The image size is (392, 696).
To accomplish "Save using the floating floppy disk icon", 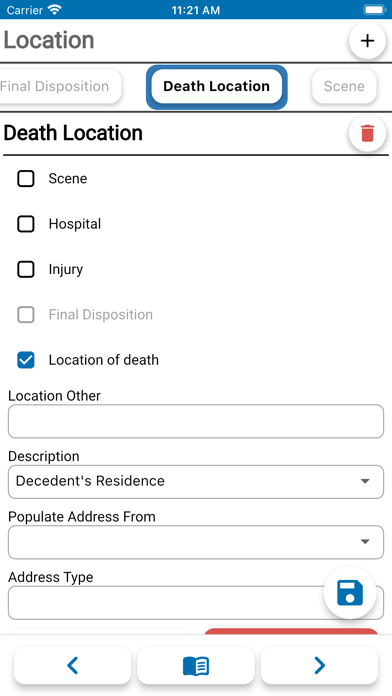I will (x=350, y=593).
